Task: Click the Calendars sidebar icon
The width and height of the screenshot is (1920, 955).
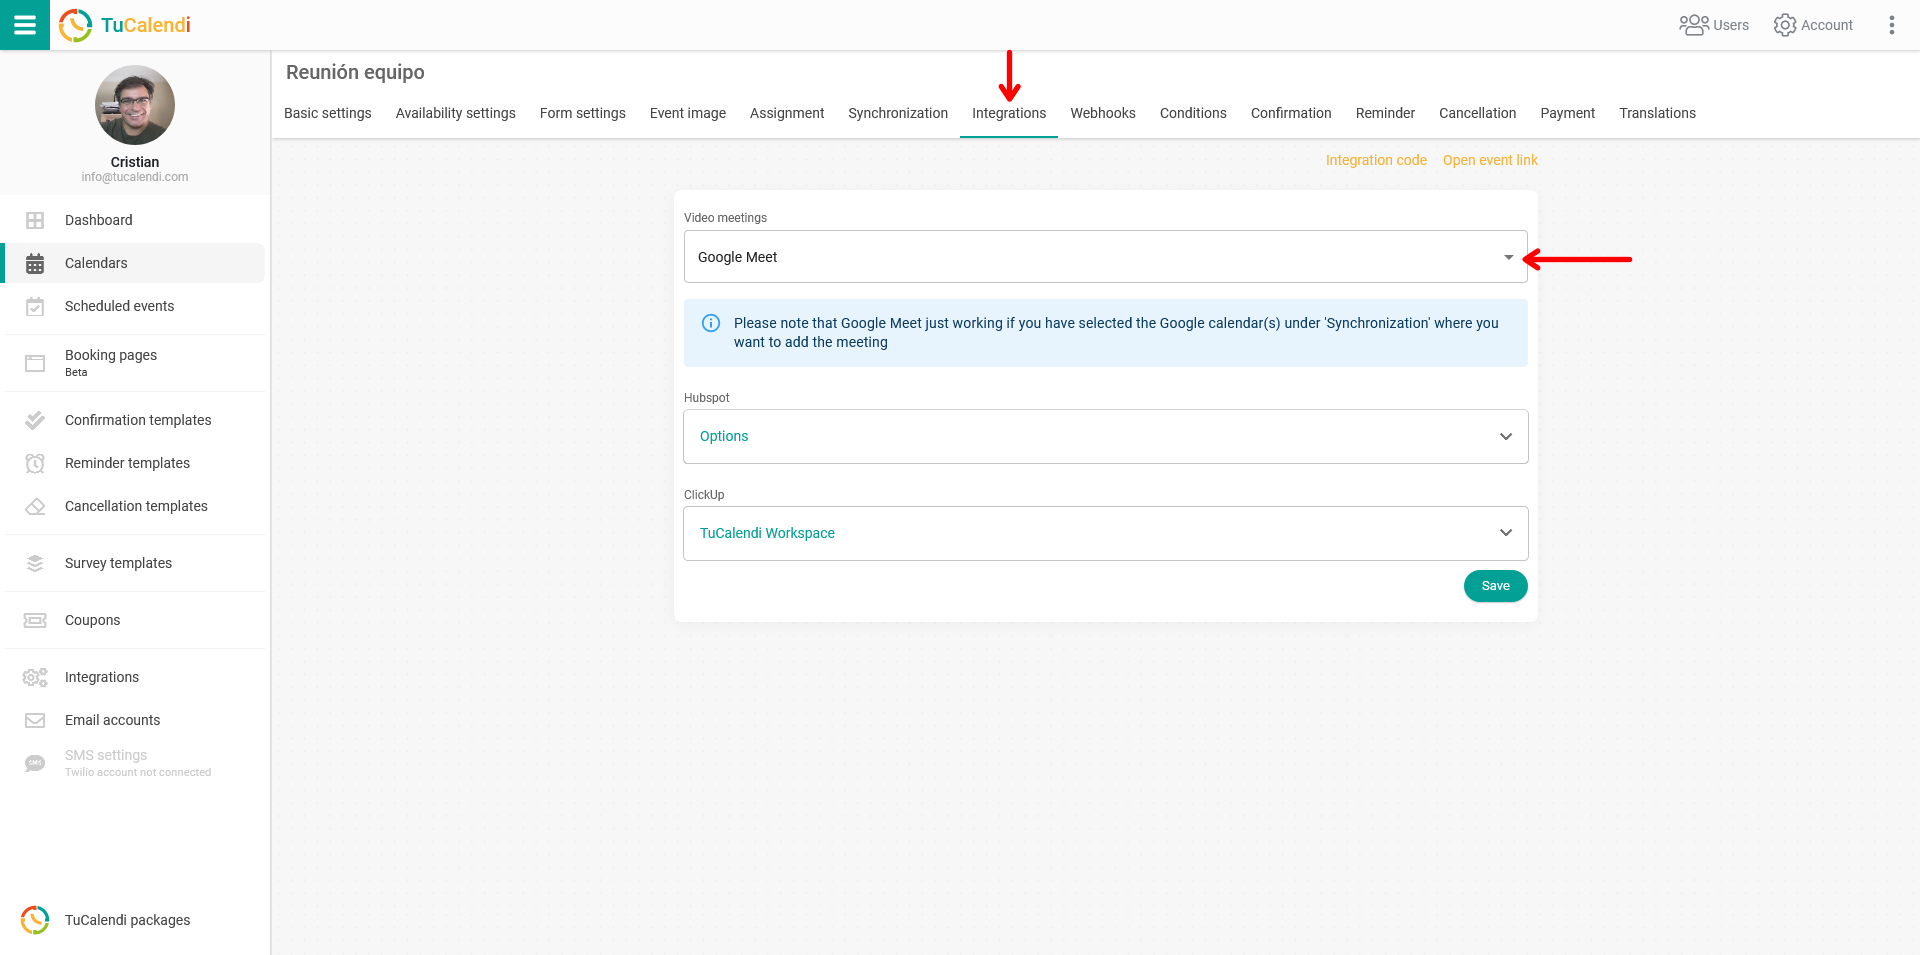Action: pos(36,263)
